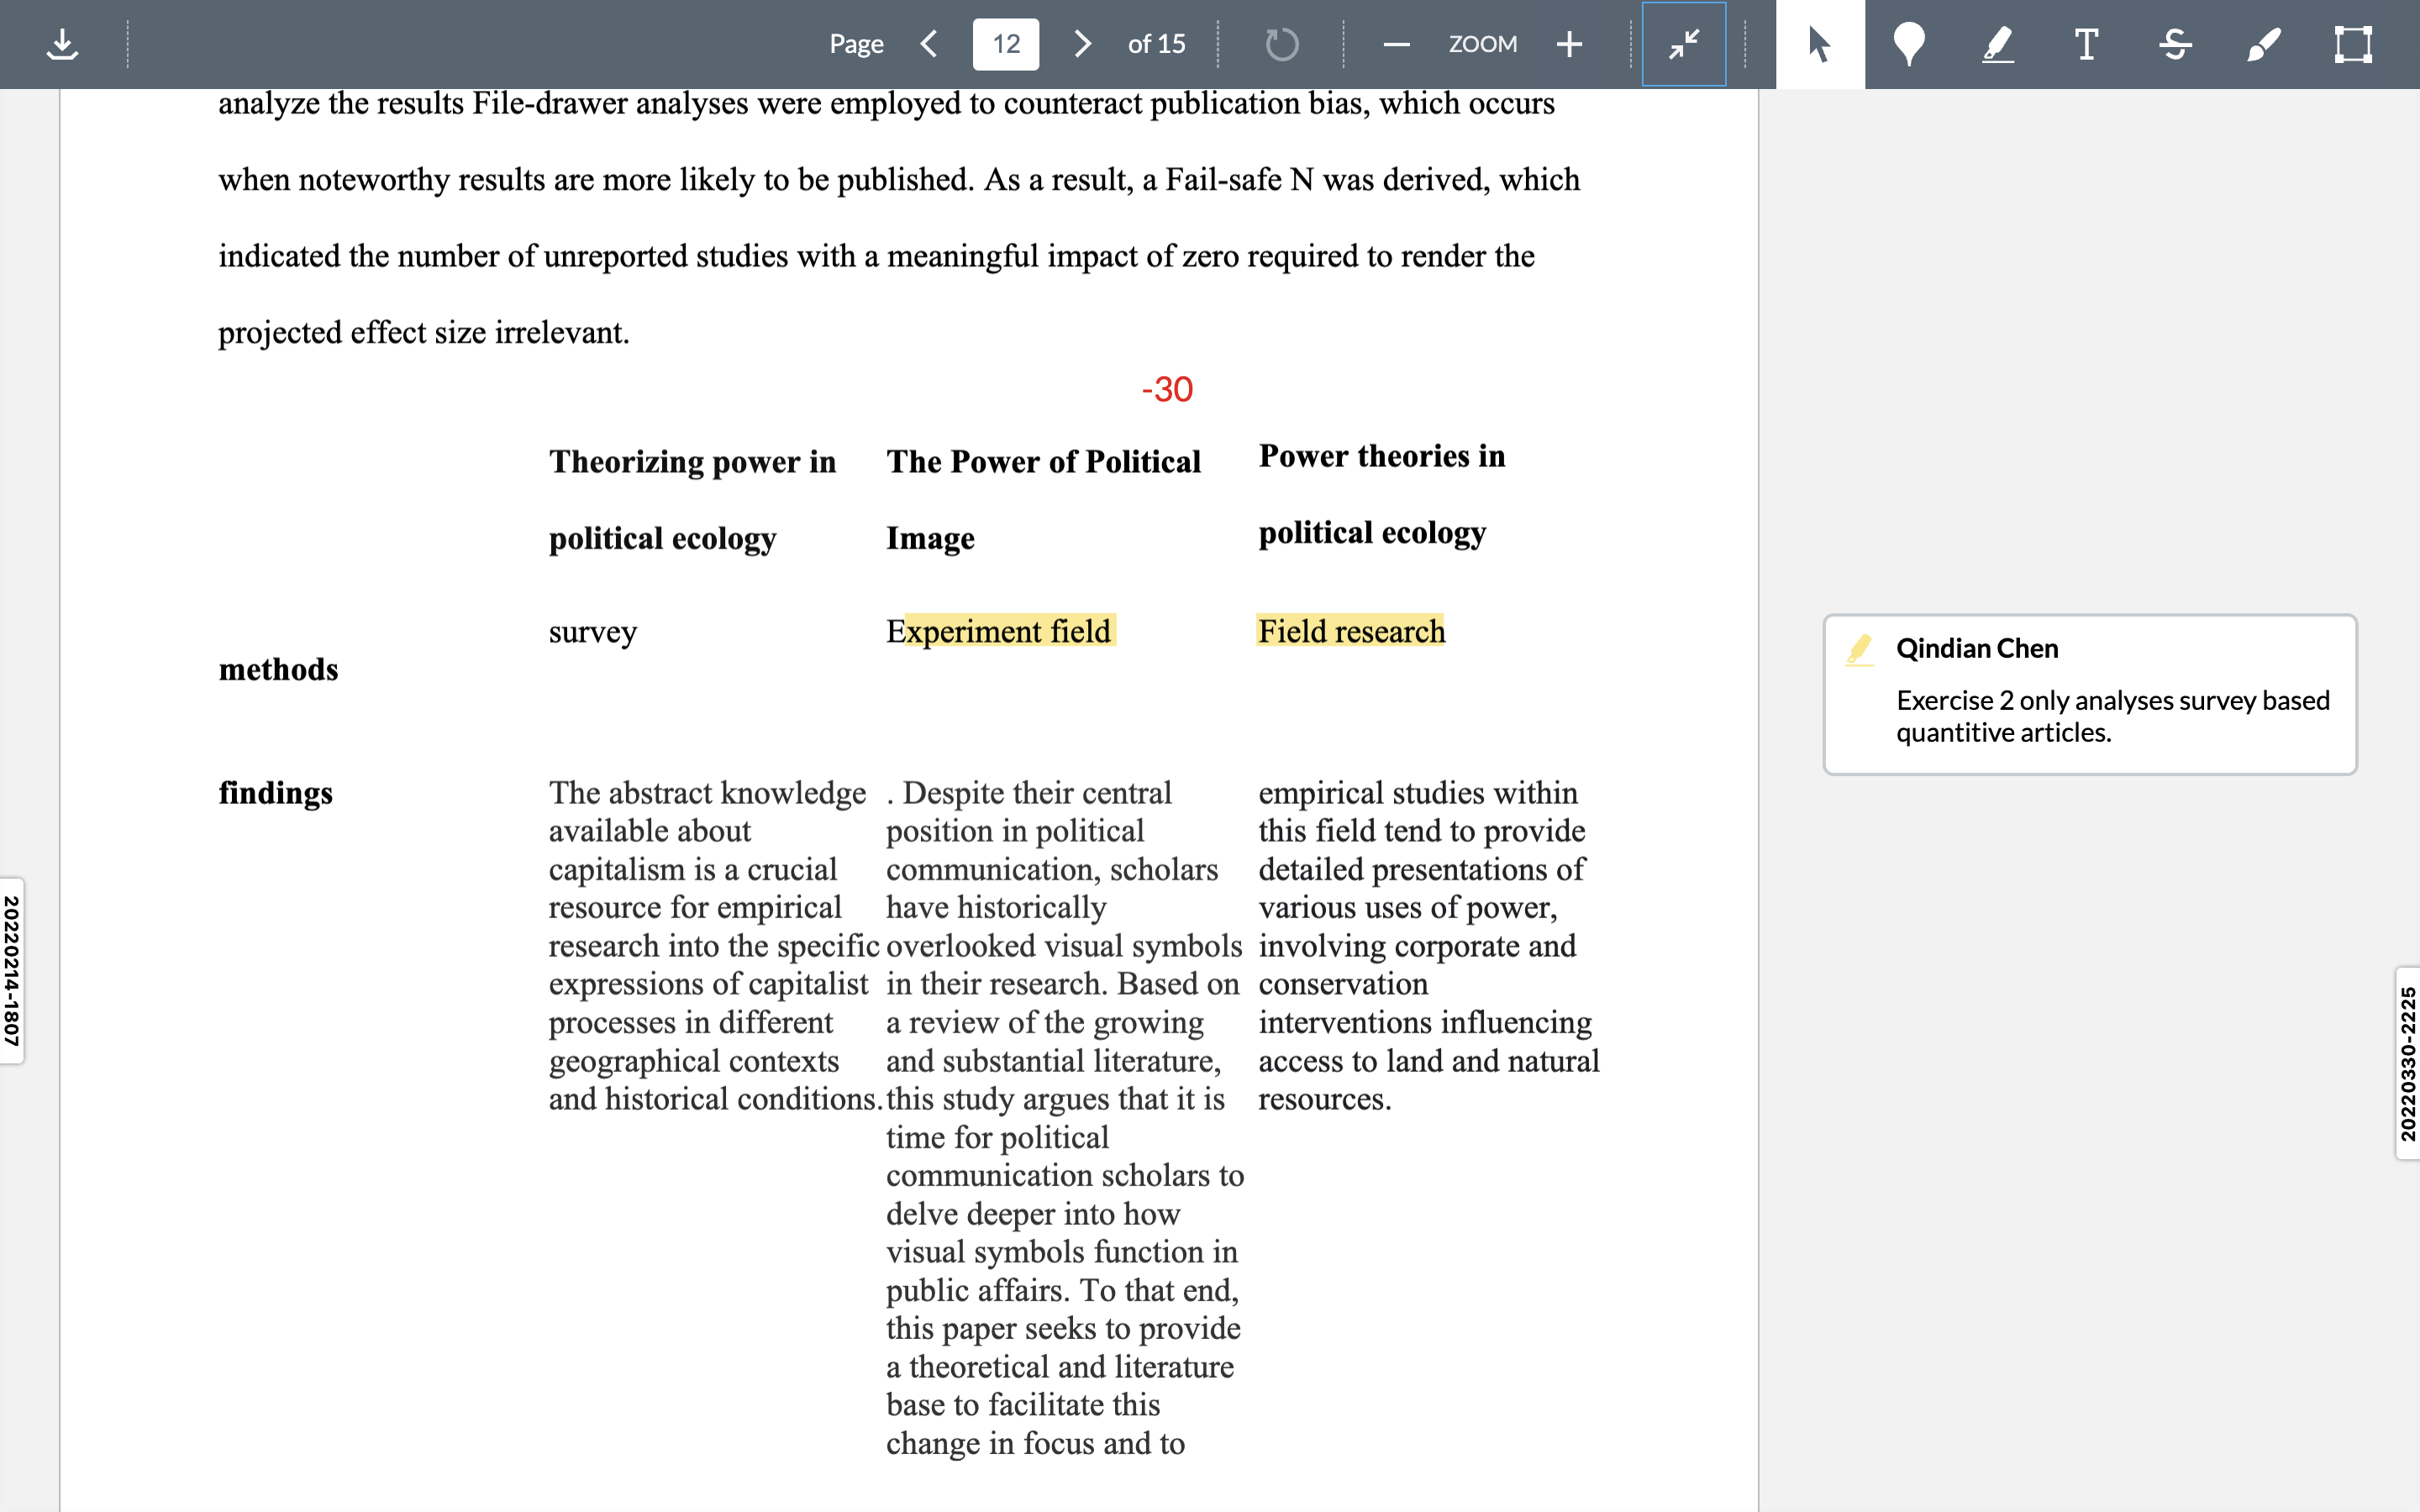The height and width of the screenshot is (1512, 2420).
Task: Open the 20220214-1807 side tab
Action: (x=12, y=971)
